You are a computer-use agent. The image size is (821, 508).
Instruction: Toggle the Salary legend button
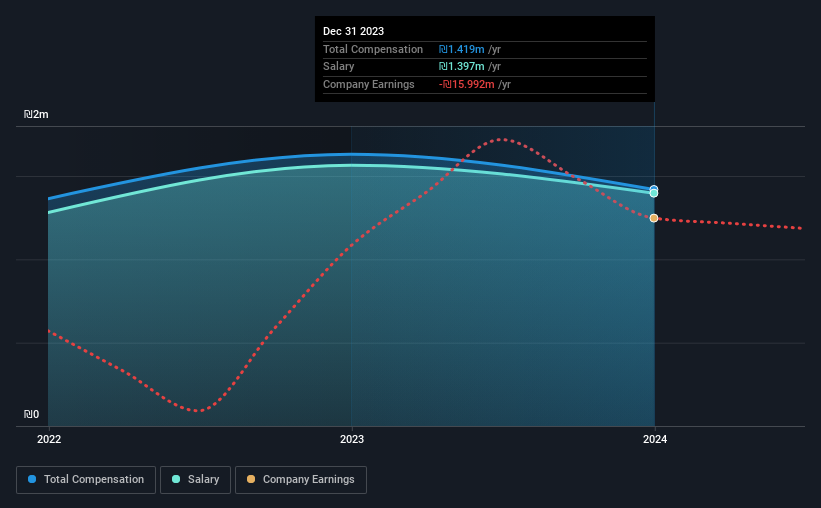point(195,480)
